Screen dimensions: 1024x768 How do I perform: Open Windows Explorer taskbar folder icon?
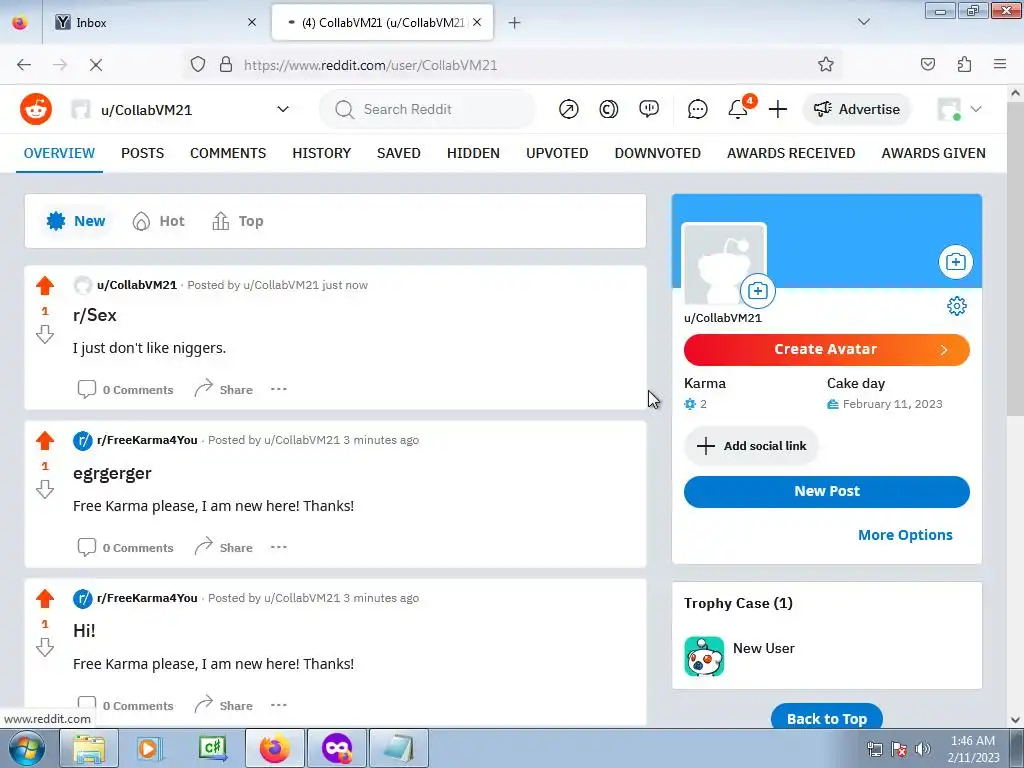point(89,748)
